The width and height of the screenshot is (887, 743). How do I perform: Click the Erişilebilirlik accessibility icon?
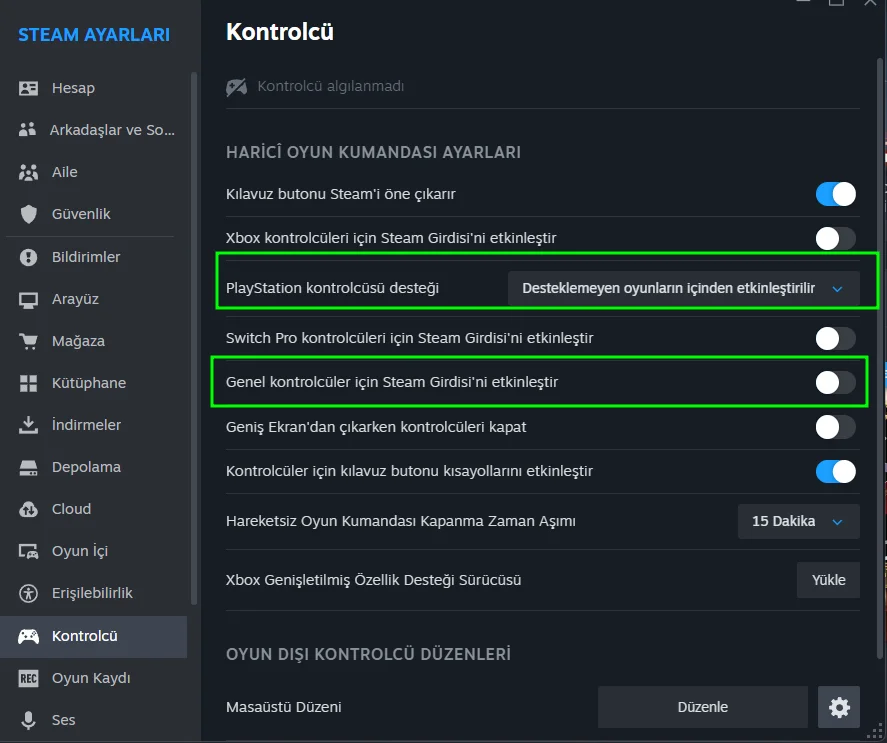(28, 593)
